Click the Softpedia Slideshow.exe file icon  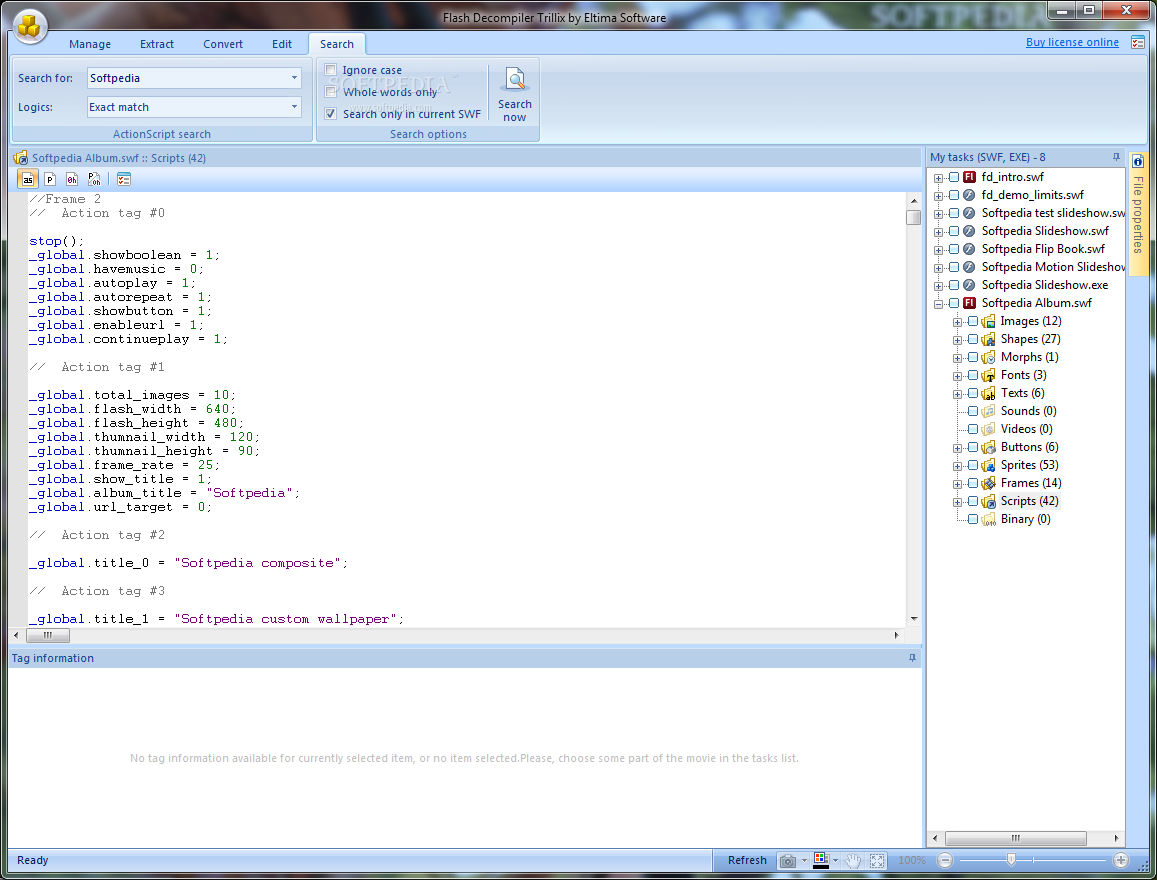coord(970,285)
